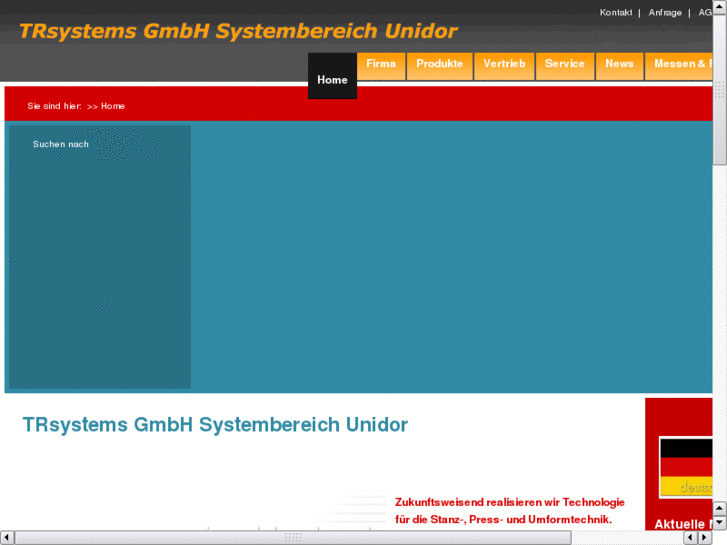Click the Anfrage link in header
This screenshot has width=727, height=545.
pos(665,13)
